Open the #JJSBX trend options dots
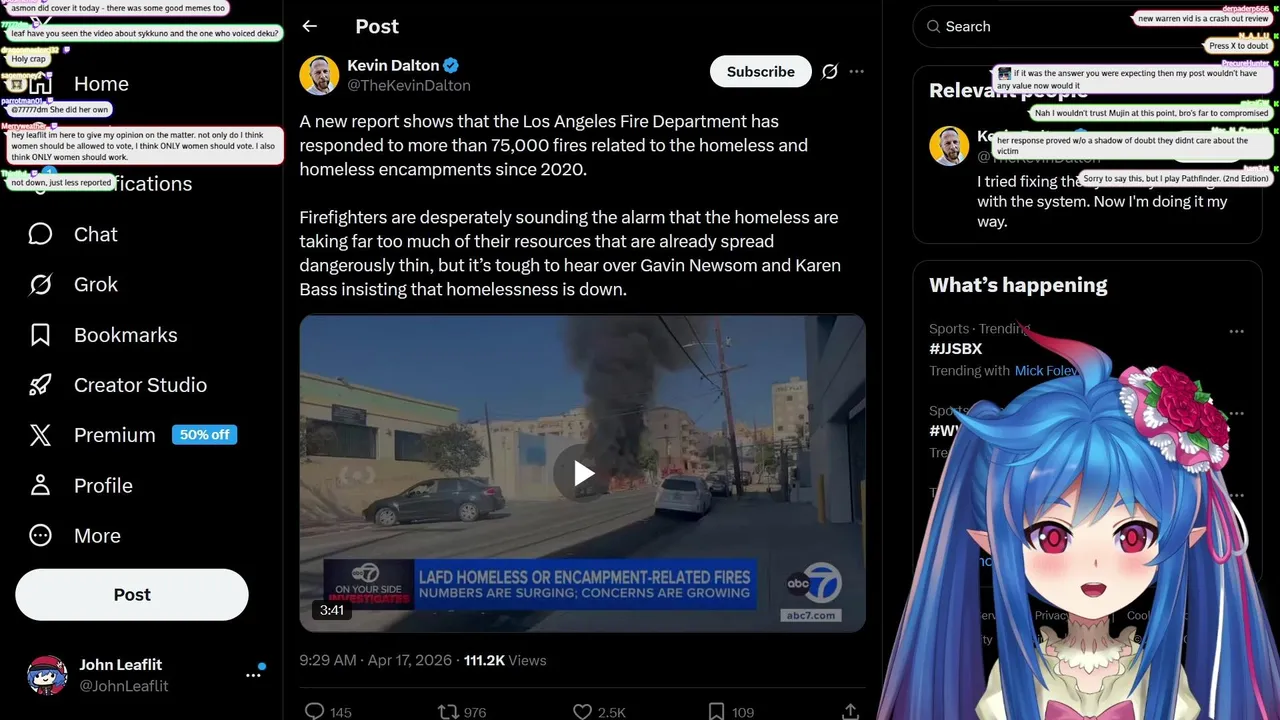 pos(1237,331)
